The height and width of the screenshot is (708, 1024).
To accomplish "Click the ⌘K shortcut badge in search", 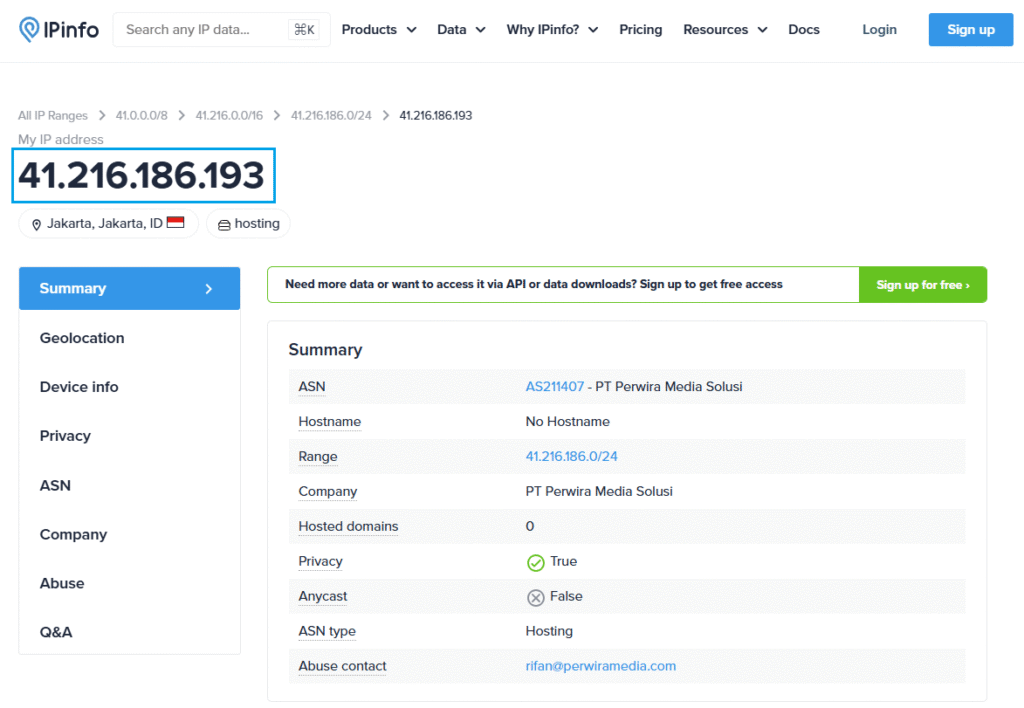I will pos(304,29).
